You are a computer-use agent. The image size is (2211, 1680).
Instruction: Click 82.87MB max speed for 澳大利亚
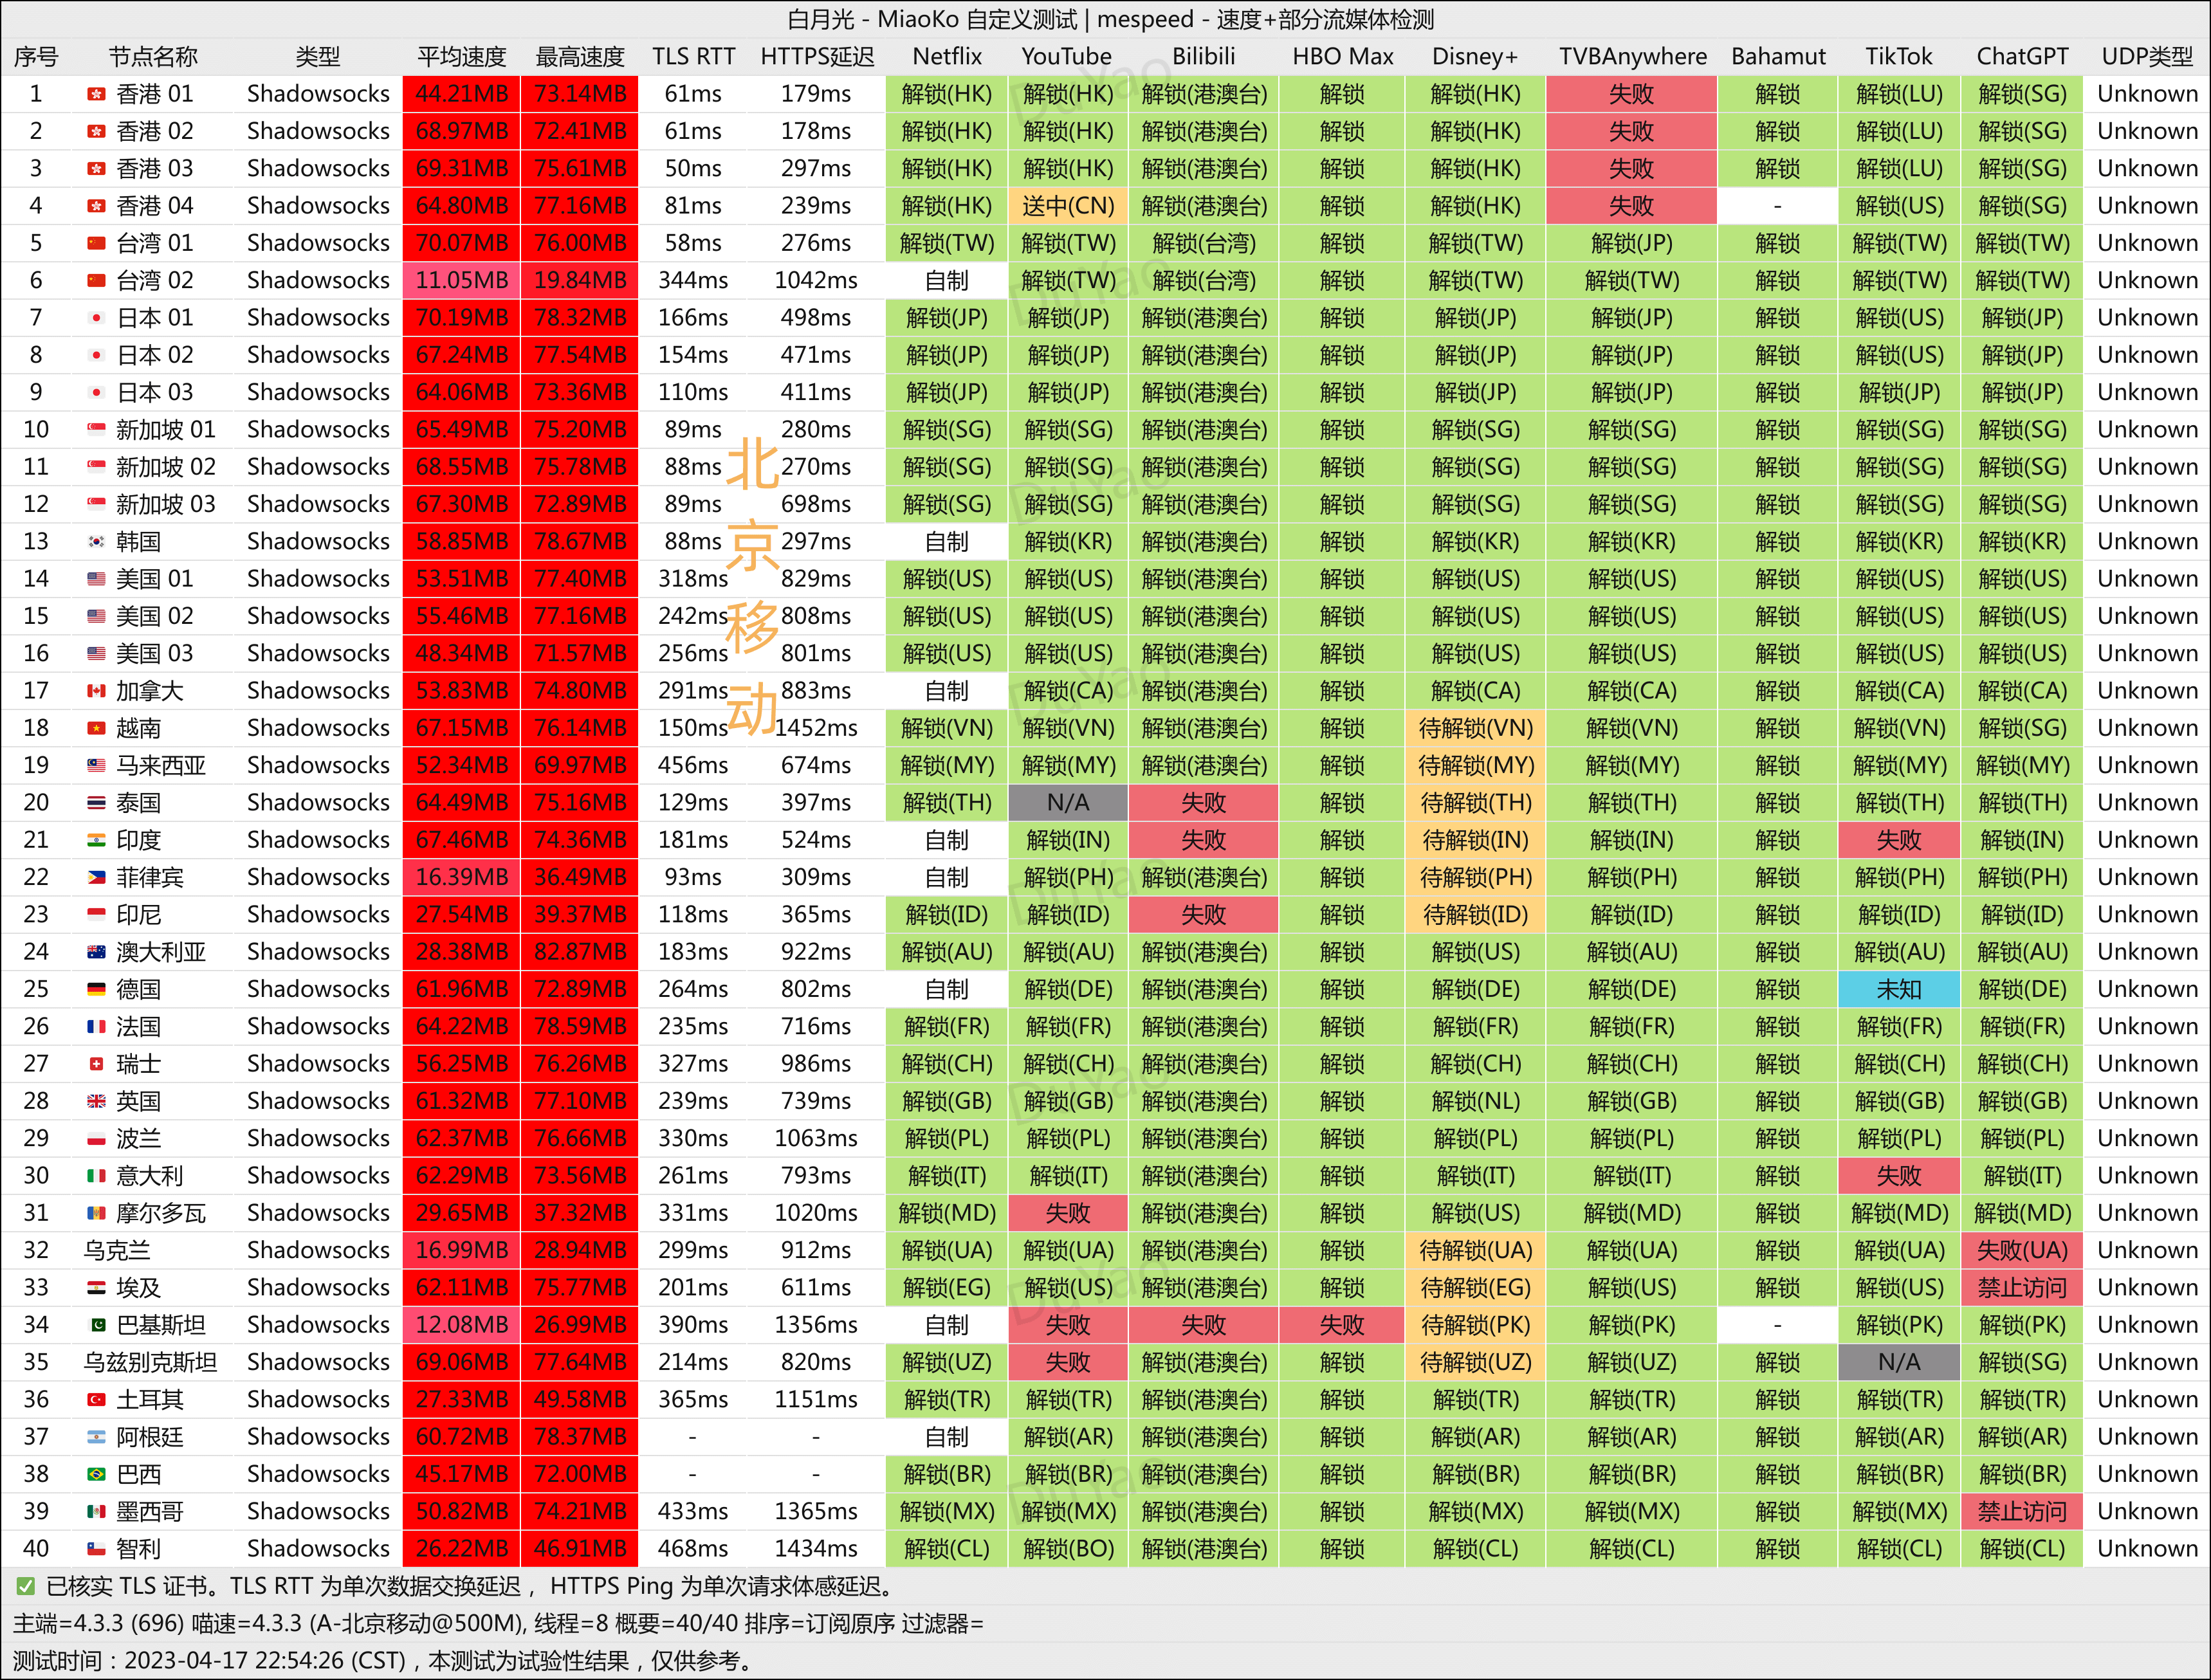[x=580, y=952]
